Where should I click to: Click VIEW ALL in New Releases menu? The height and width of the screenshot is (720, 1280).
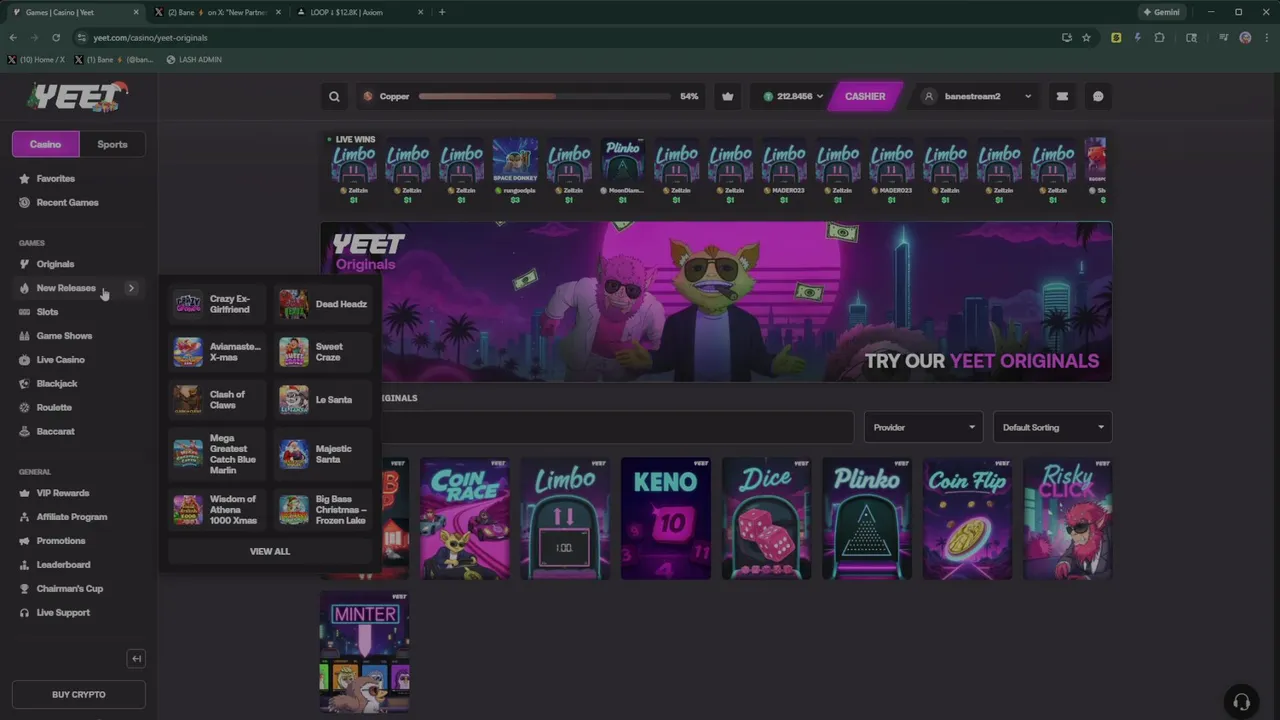coord(270,551)
